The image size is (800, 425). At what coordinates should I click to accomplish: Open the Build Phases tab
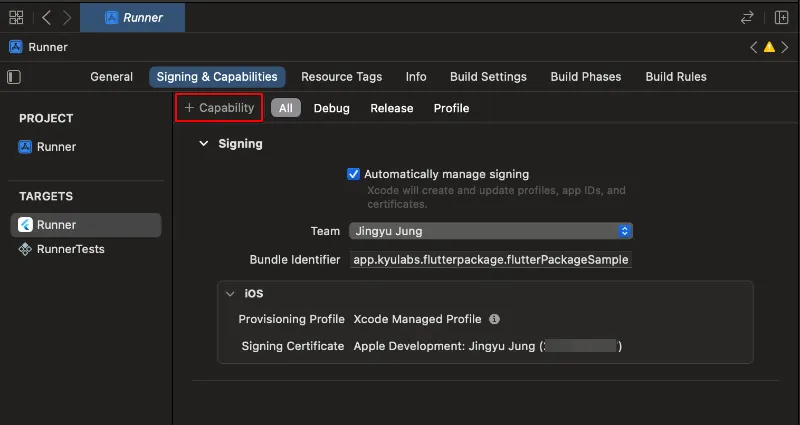click(x=585, y=77)
